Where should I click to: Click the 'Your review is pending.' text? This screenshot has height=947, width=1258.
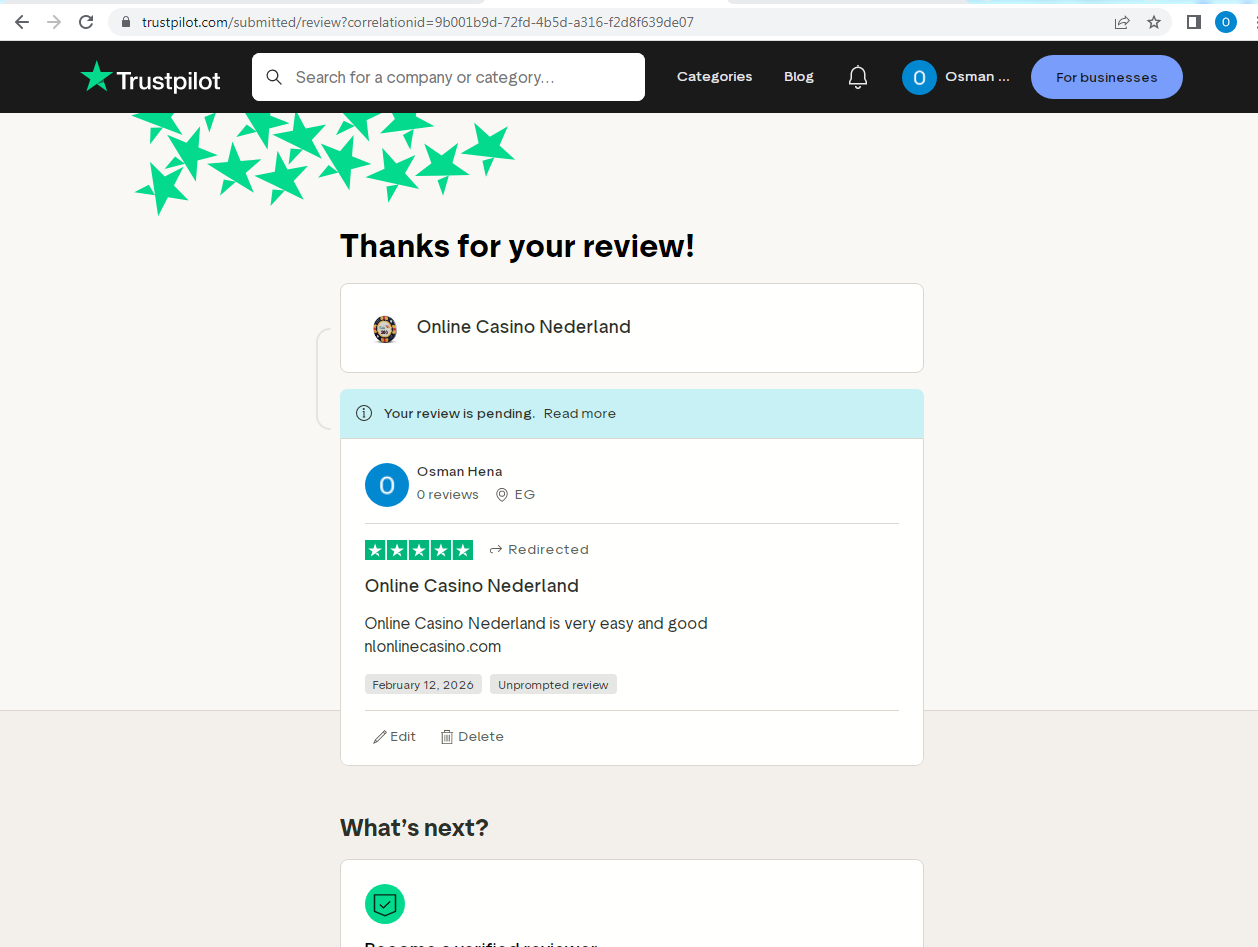pos(460,413)
